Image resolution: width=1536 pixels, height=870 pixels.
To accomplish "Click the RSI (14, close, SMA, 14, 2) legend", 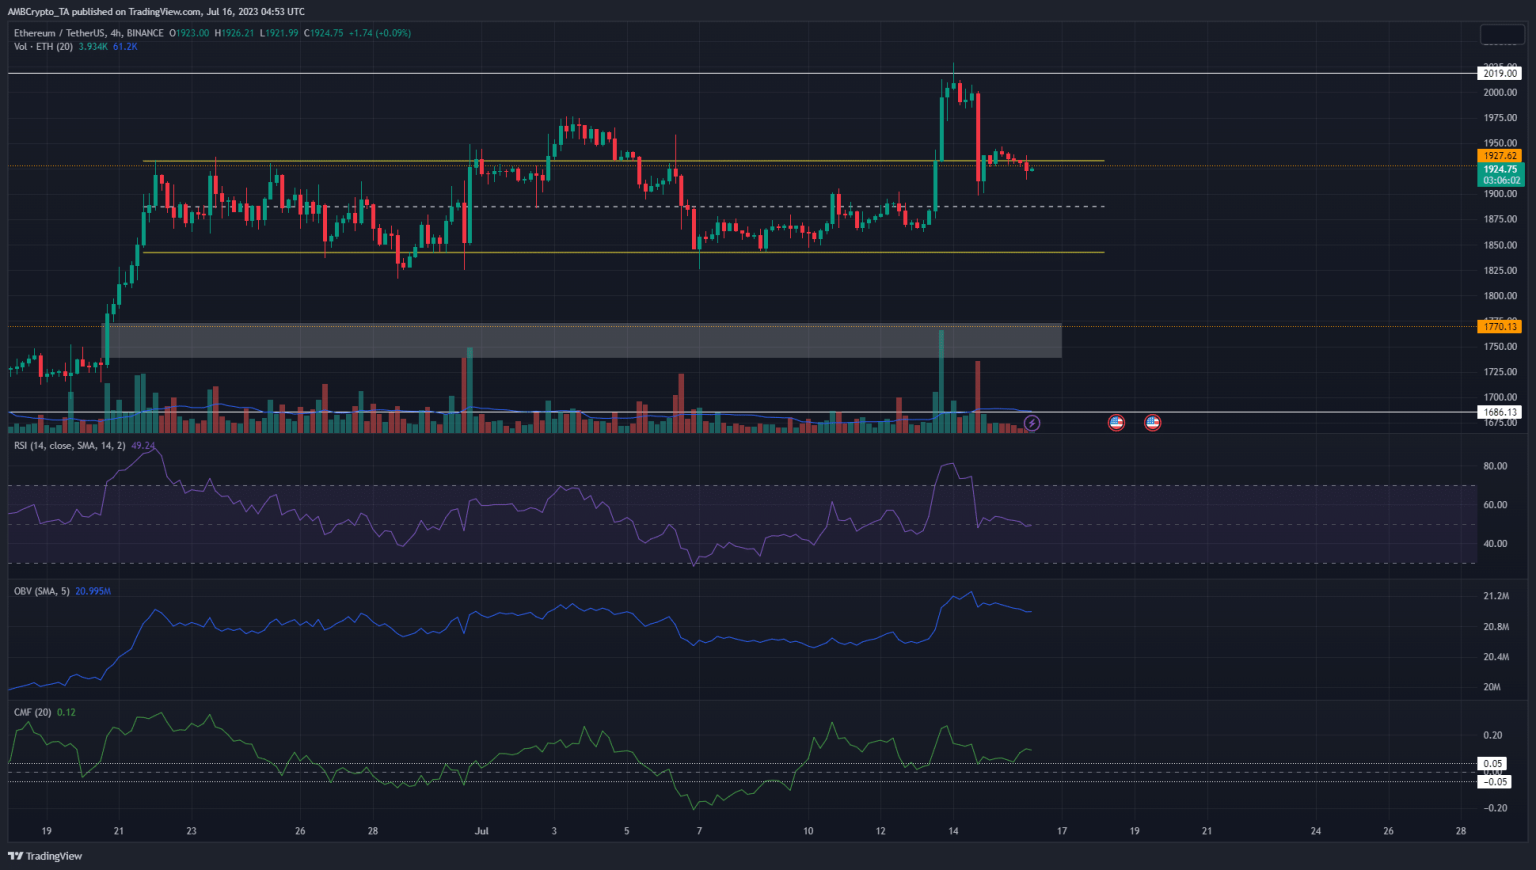I will (70, 445).
